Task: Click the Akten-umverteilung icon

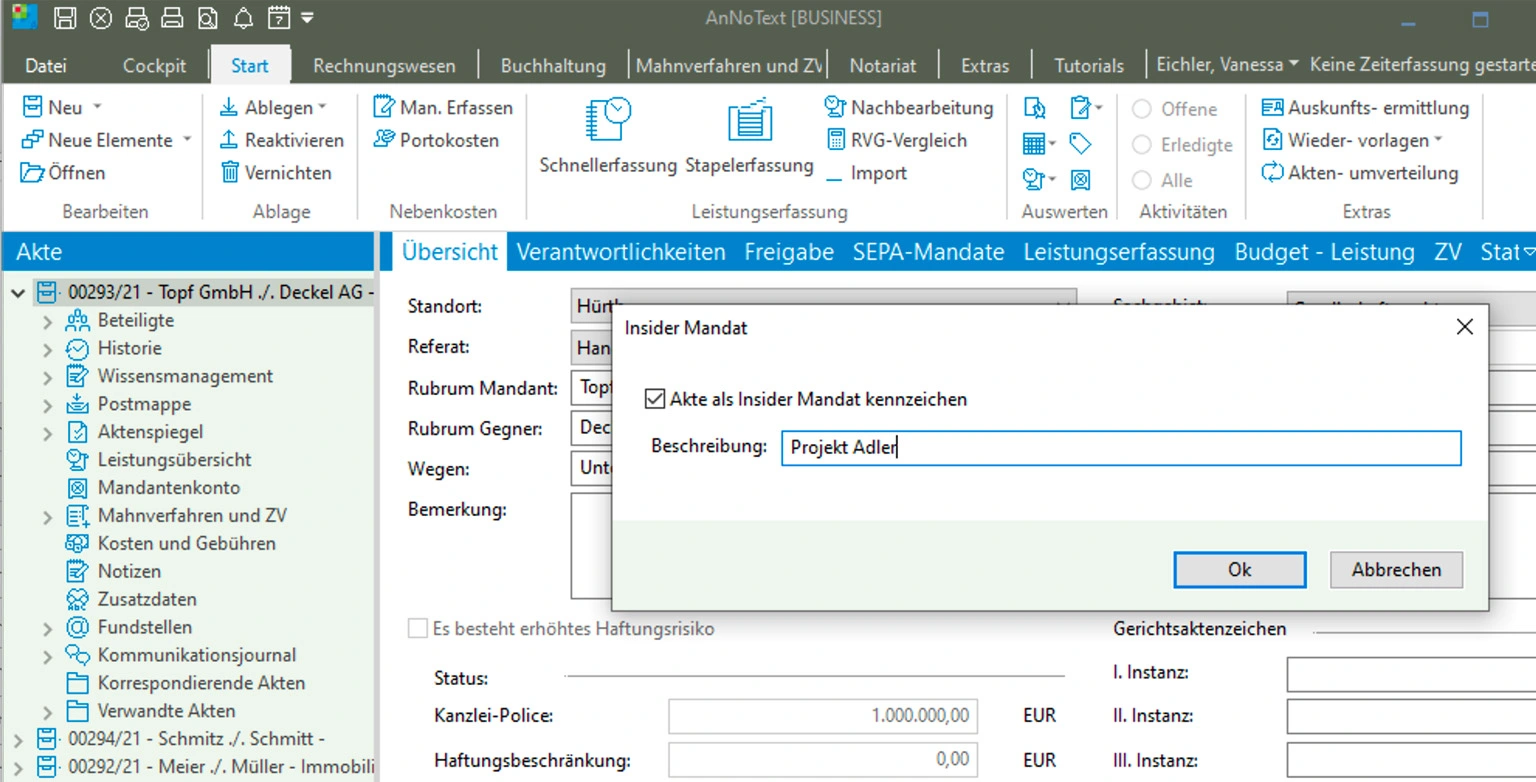Action: (x=1272, y=173)
